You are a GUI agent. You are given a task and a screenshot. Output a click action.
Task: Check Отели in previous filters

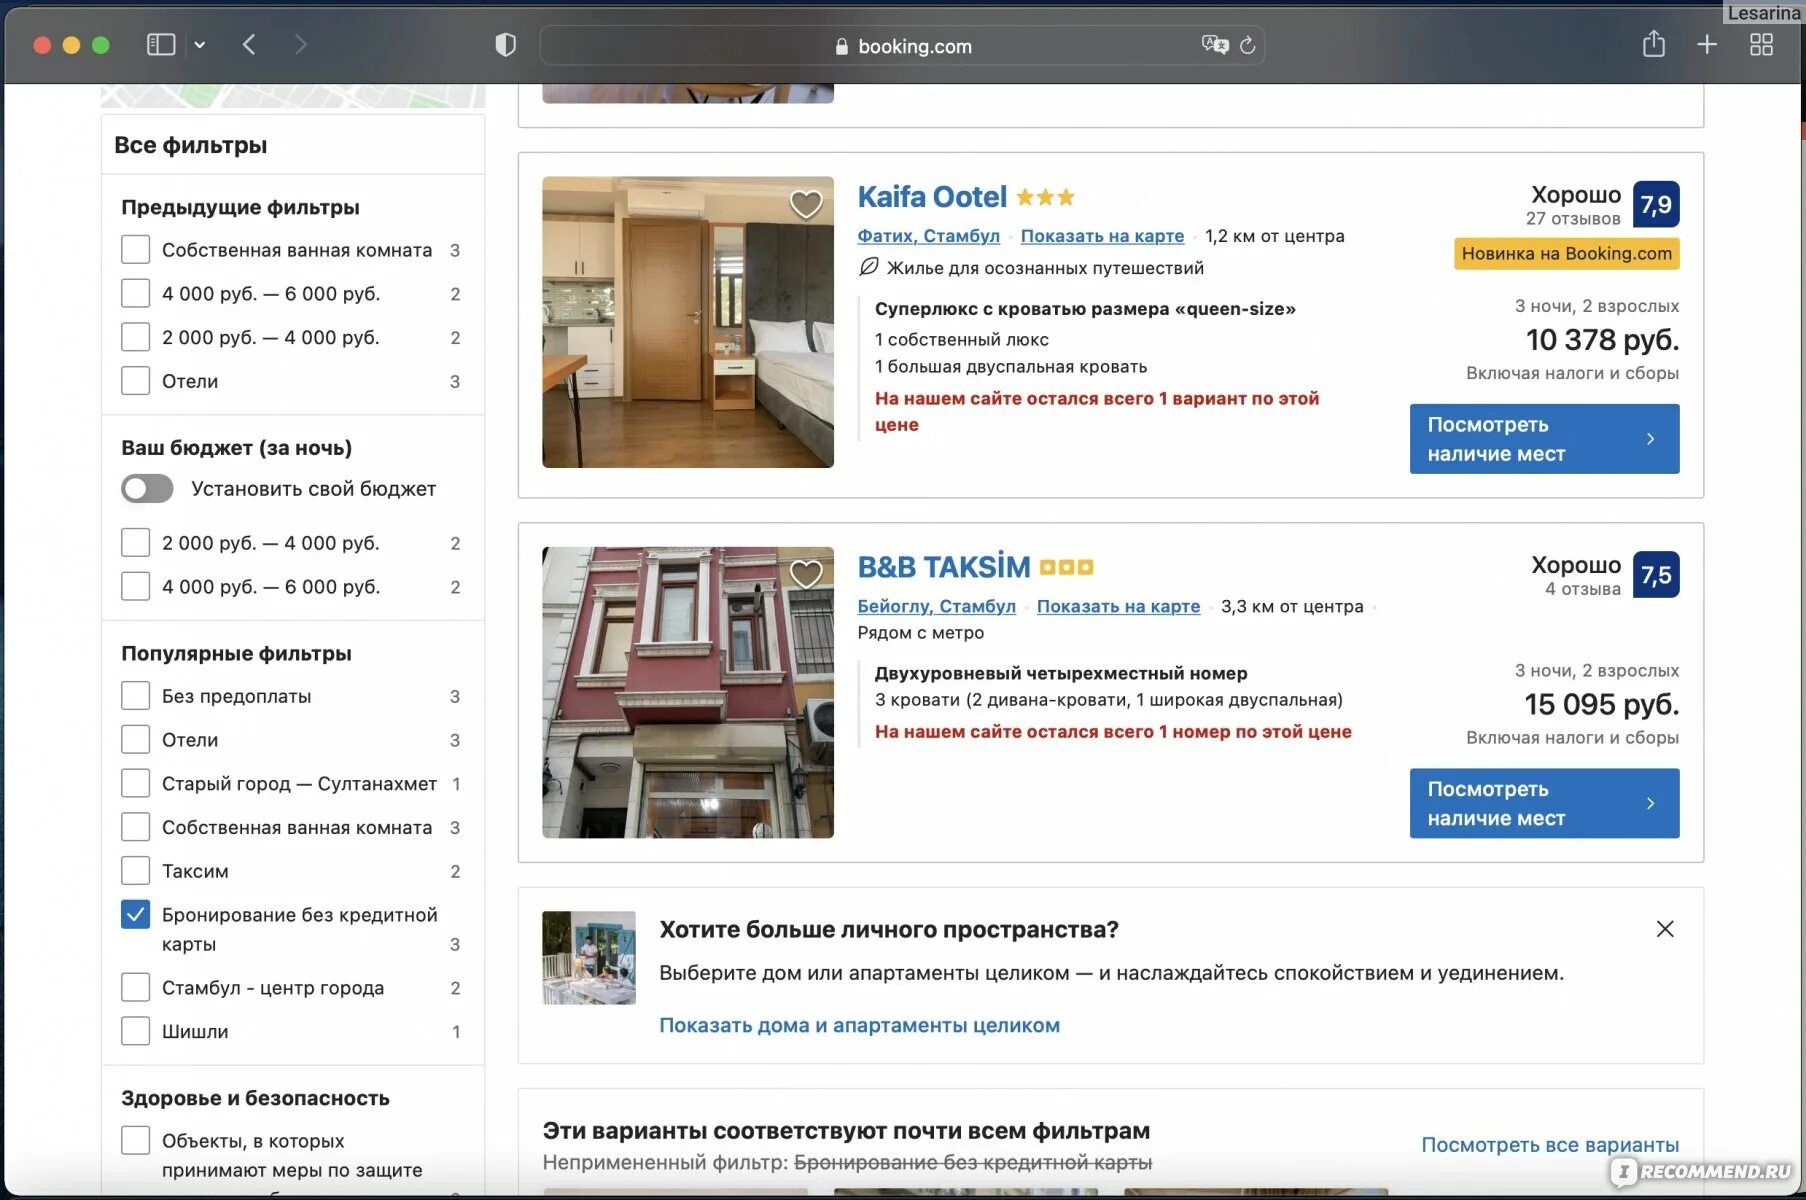[x=135, y=381]
